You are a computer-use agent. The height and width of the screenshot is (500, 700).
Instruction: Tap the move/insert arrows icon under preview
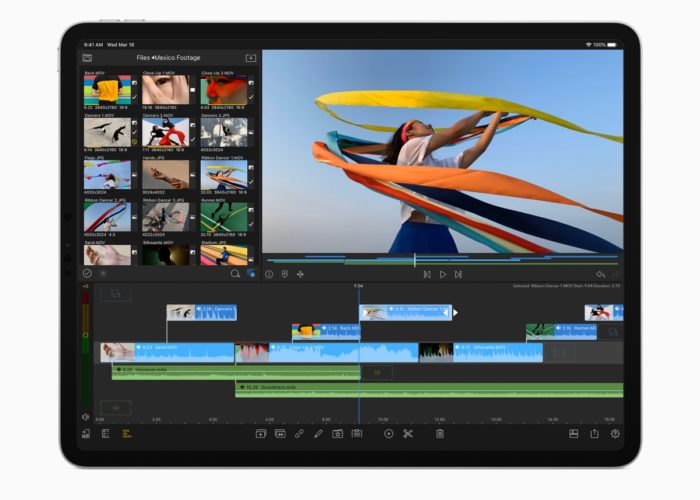[300, 274]
